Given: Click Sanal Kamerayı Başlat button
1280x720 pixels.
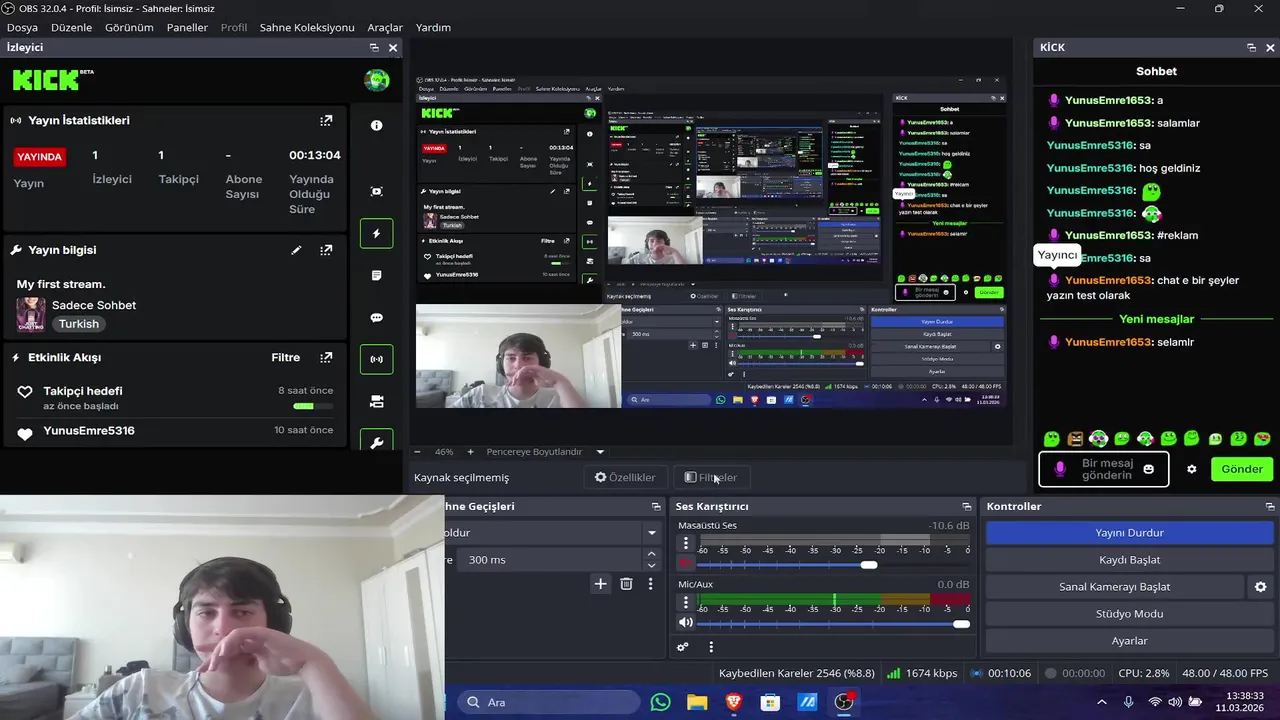Looking at the screenshot, I should [x=1114, y=587].
